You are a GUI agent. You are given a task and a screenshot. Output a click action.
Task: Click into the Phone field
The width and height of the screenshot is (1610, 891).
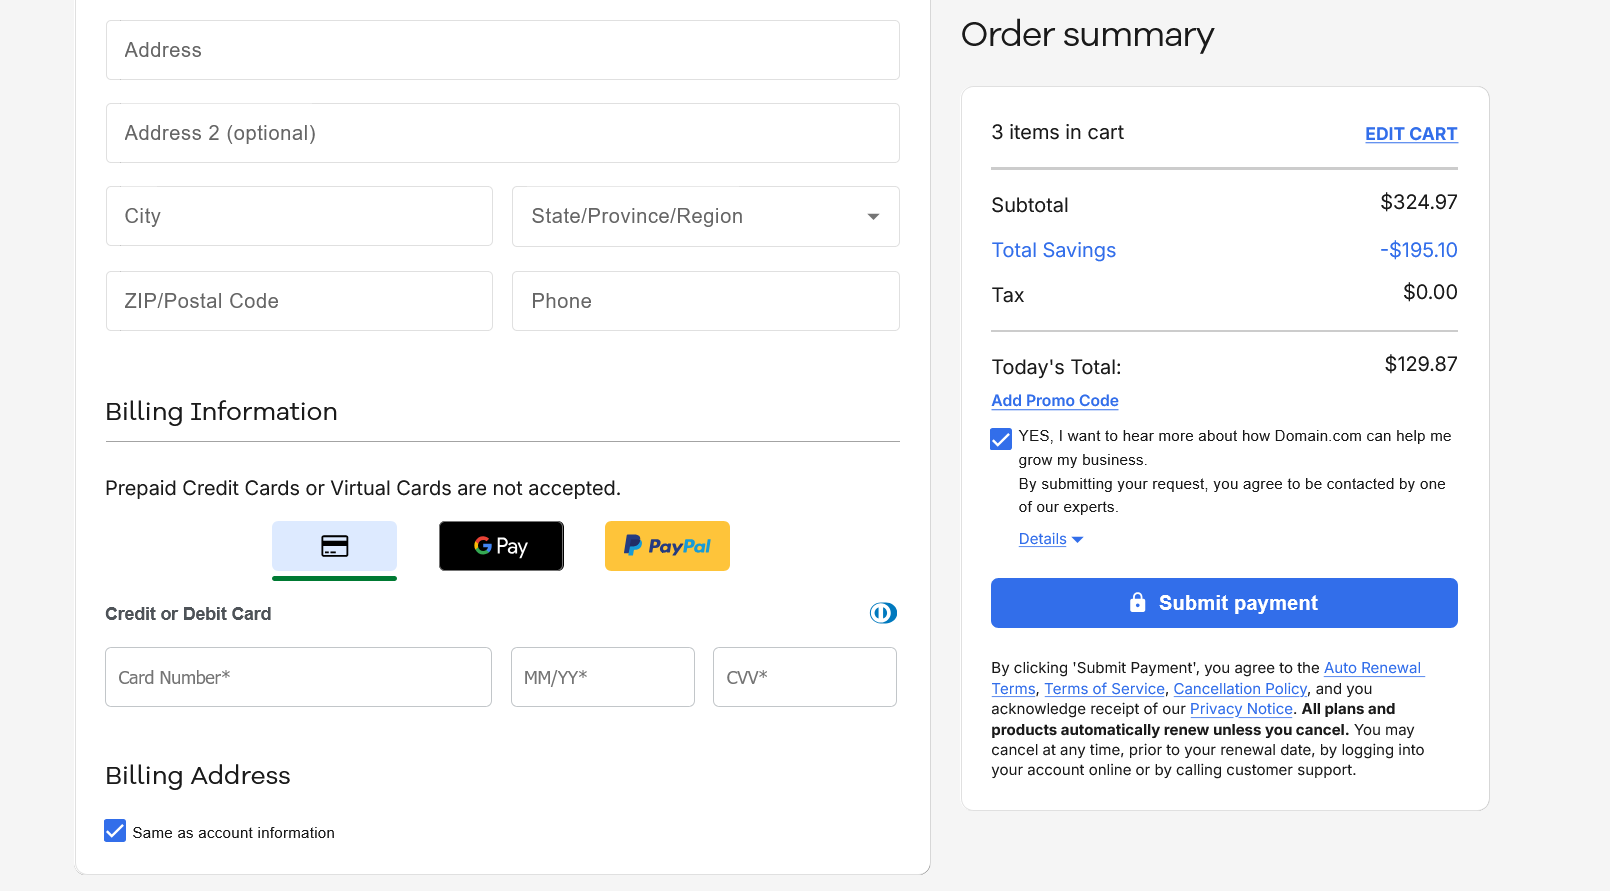pos(706,301)
